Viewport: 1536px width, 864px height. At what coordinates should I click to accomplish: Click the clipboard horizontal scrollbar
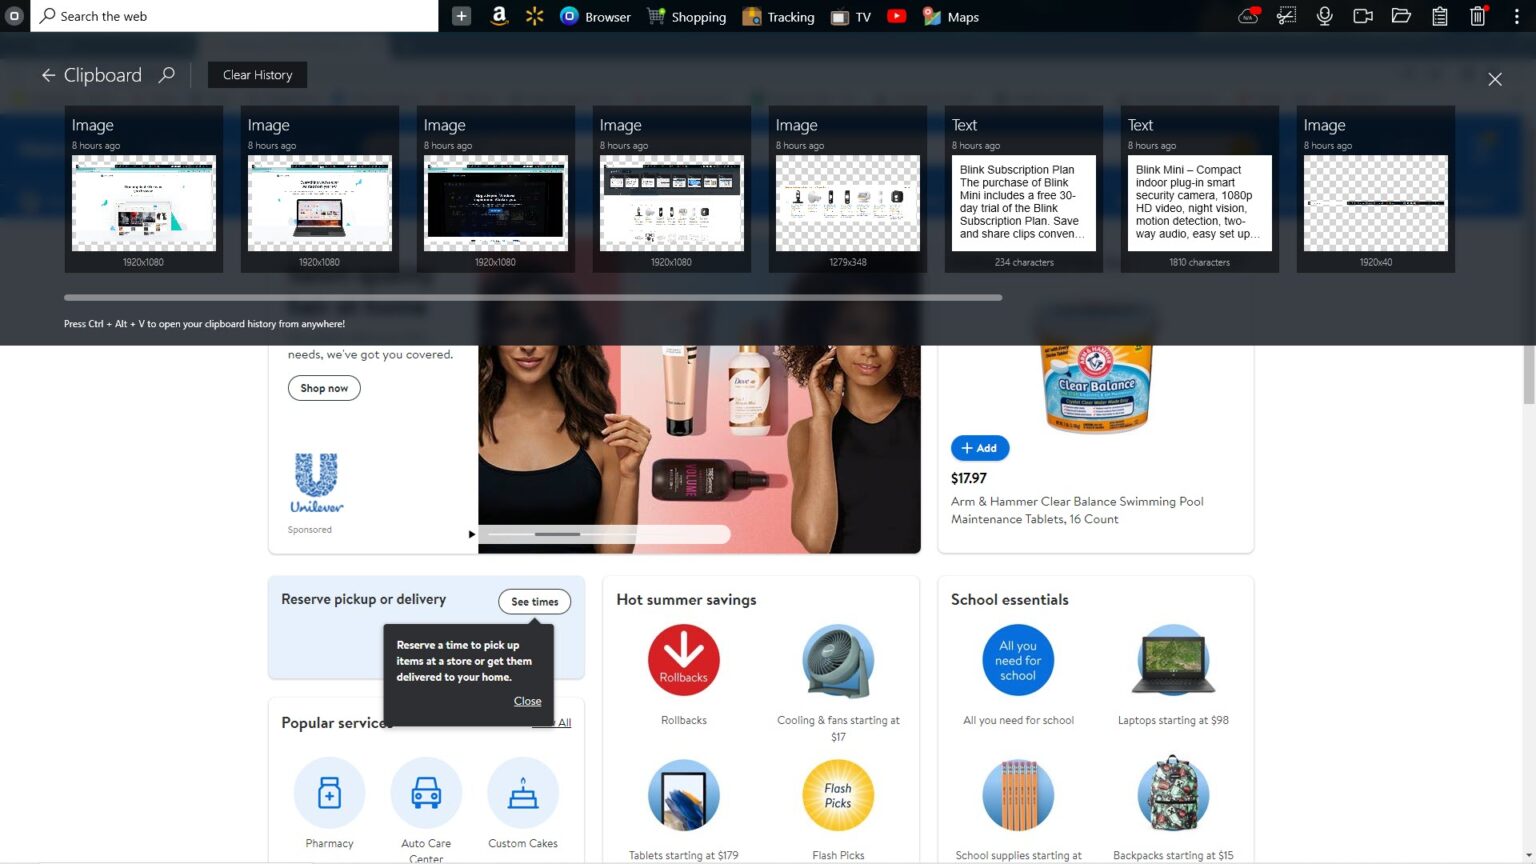click(532, 297)
